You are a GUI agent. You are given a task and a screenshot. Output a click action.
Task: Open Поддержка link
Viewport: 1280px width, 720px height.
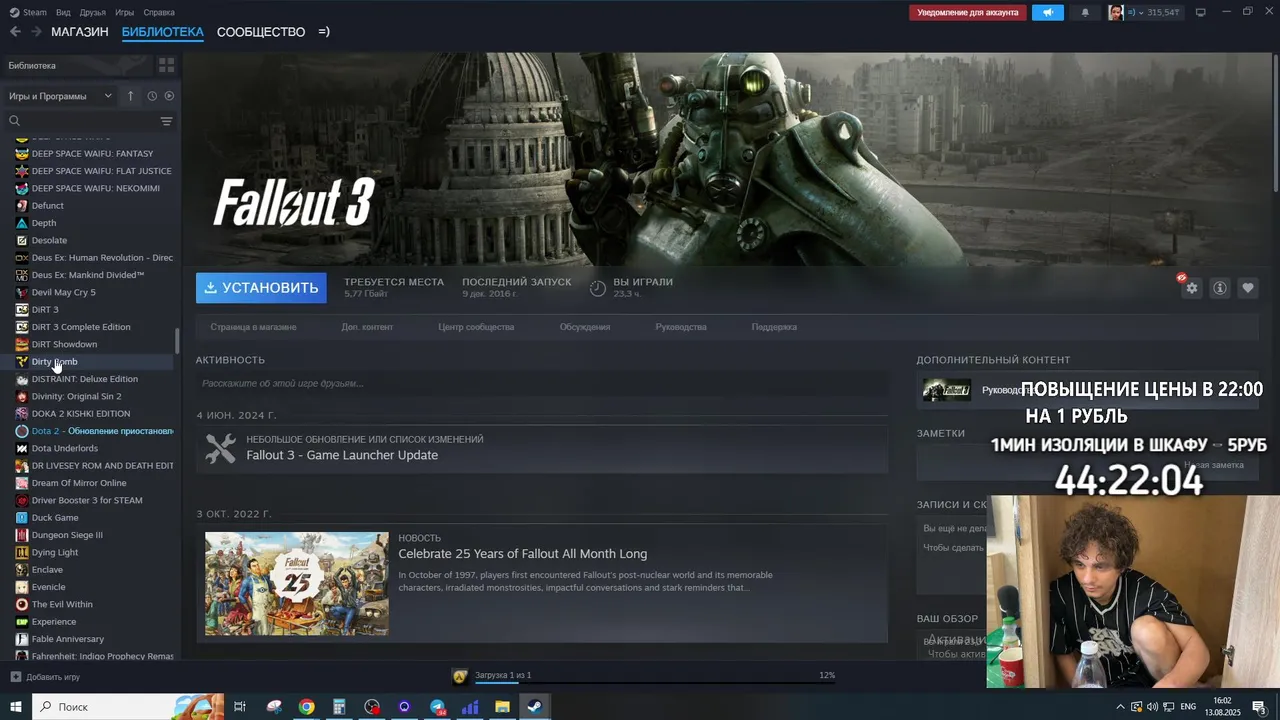(x=774, y=327)
